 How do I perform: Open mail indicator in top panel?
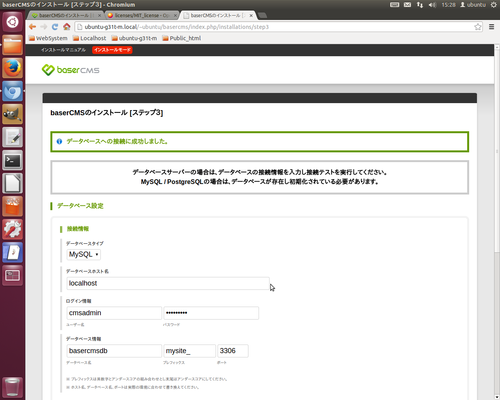tap(407, 5)
